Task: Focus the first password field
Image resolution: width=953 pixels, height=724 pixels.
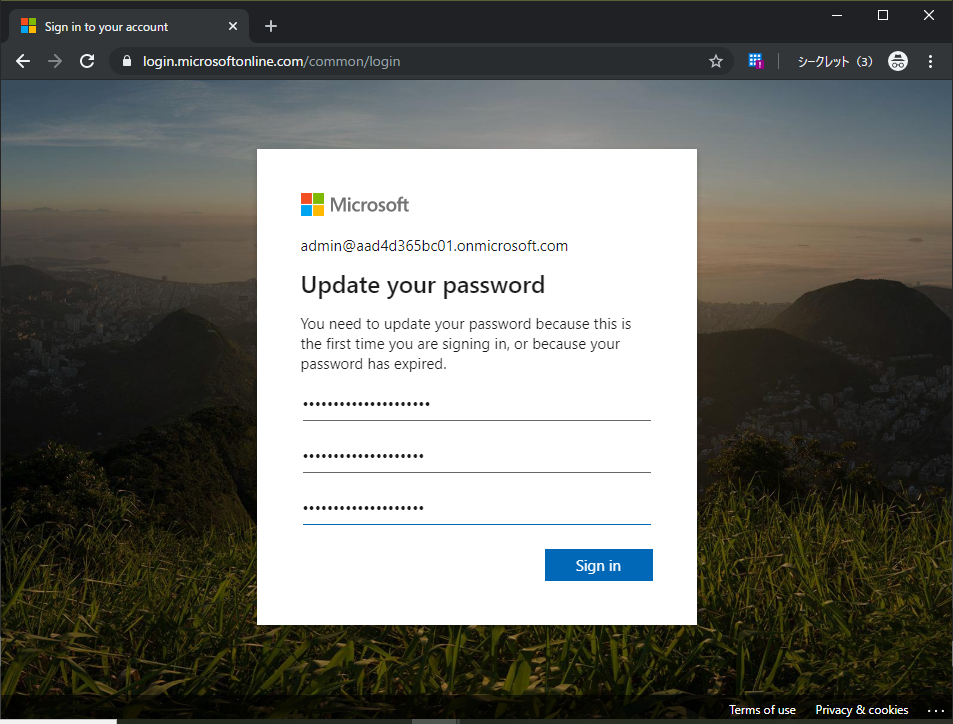Action: [x=476, y=404]
